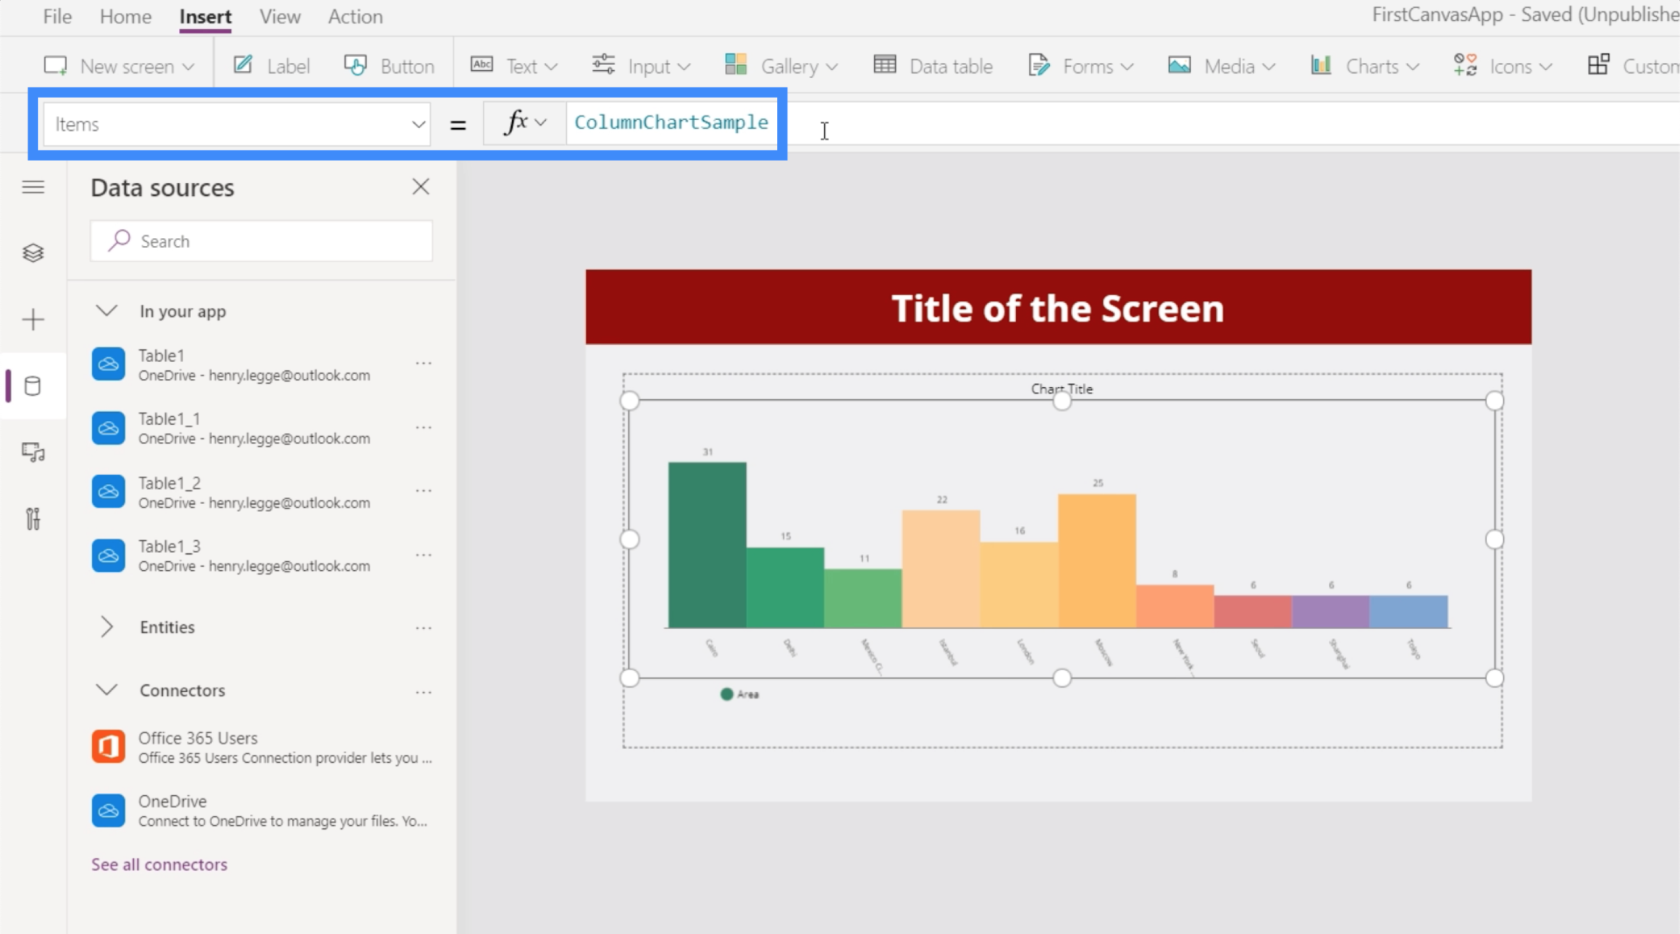Click the Charts bar graph icon
The height and width of the screenshot is (934, 1680).
click(1321, 65)
